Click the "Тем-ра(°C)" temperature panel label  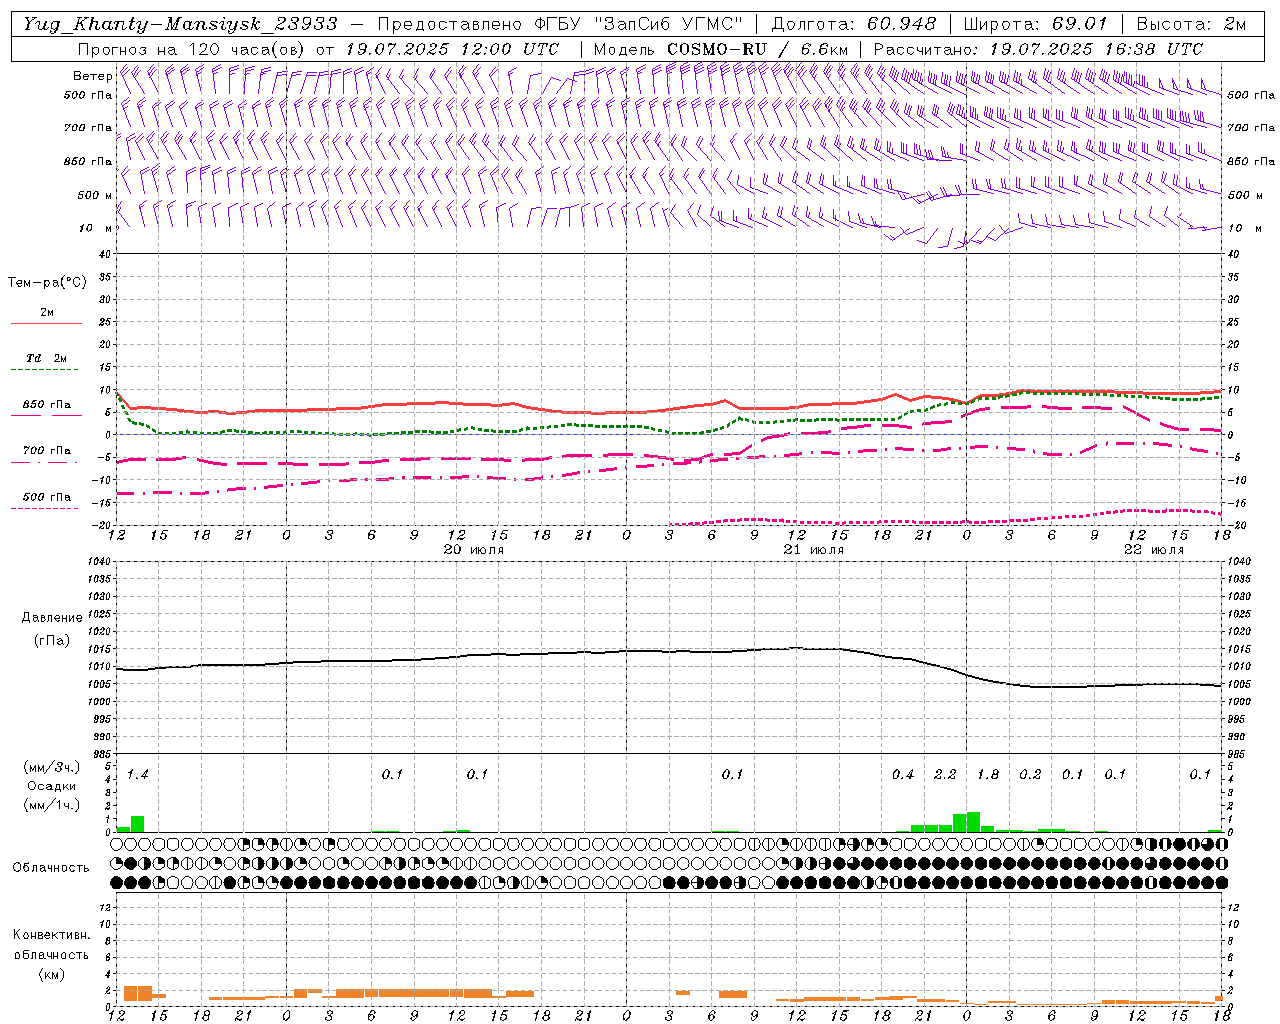[47, 283]
